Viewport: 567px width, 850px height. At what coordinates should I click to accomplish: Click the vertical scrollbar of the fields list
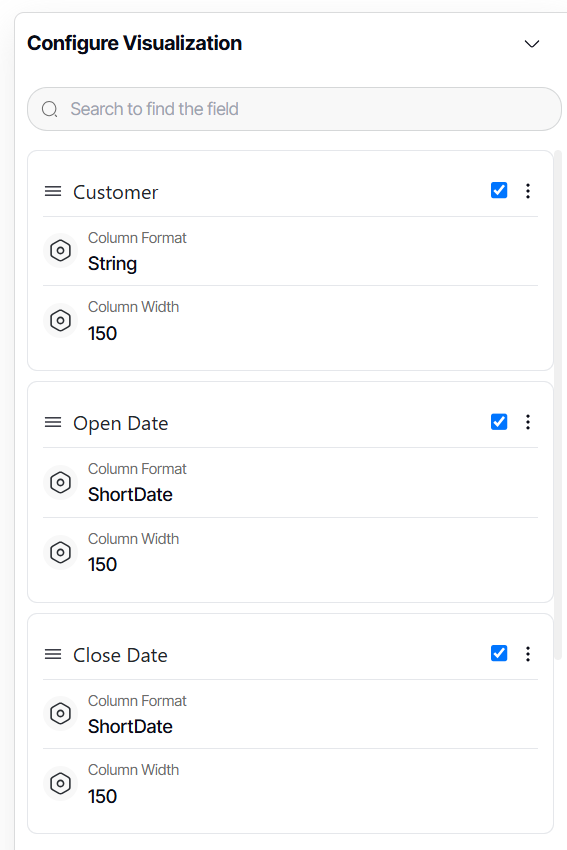tap(558, 405)
